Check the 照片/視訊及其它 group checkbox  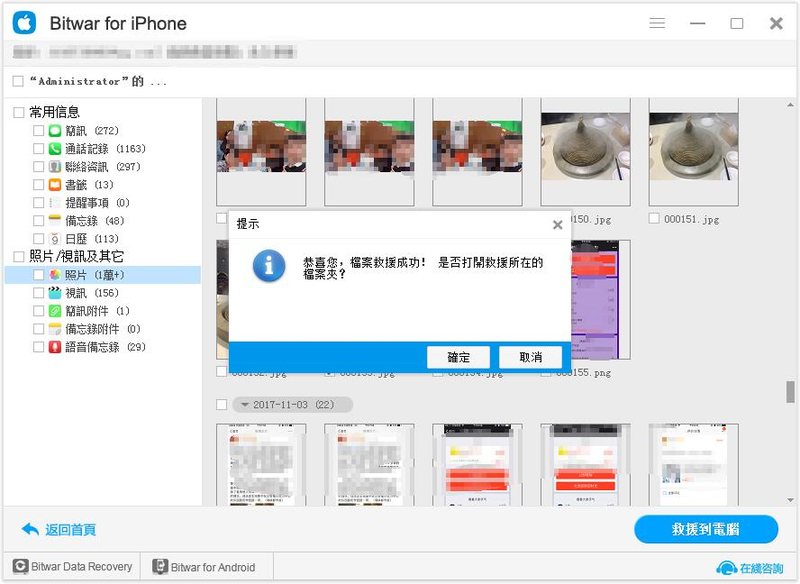pos(18,256)
